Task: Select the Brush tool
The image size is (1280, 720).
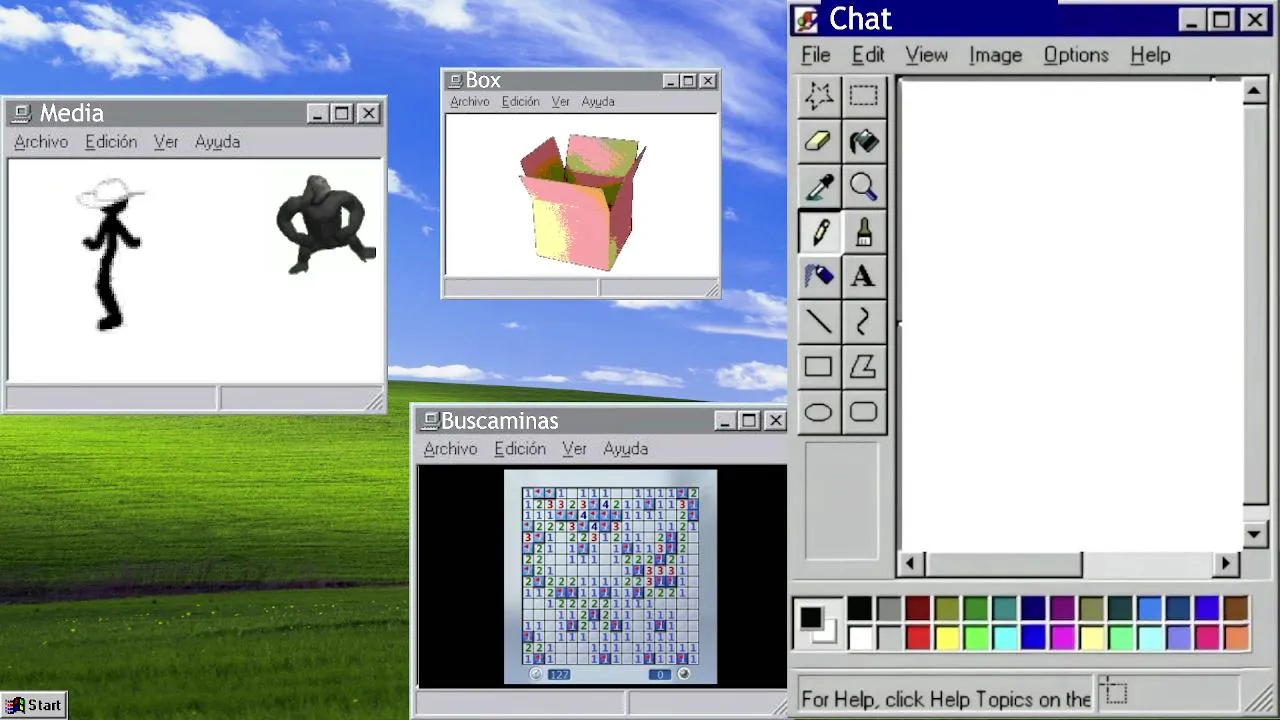Action: (x=863, y=232)
